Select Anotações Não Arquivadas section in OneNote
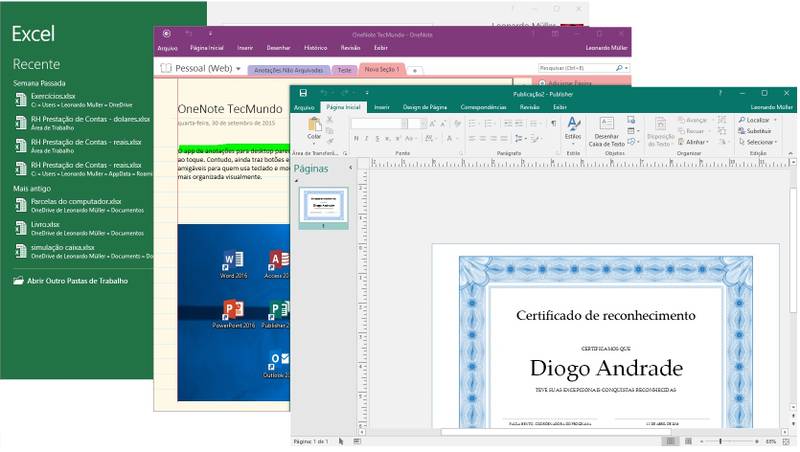 coord(289,70)
